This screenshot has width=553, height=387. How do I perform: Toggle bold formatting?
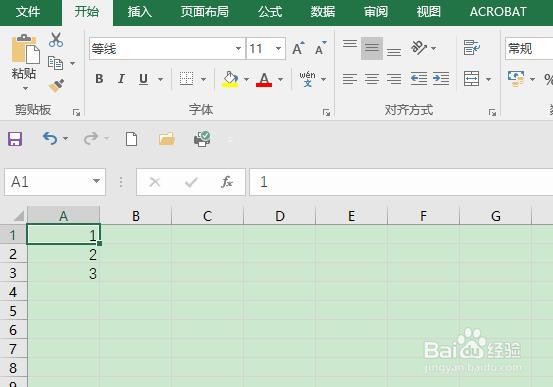(99, 79)
